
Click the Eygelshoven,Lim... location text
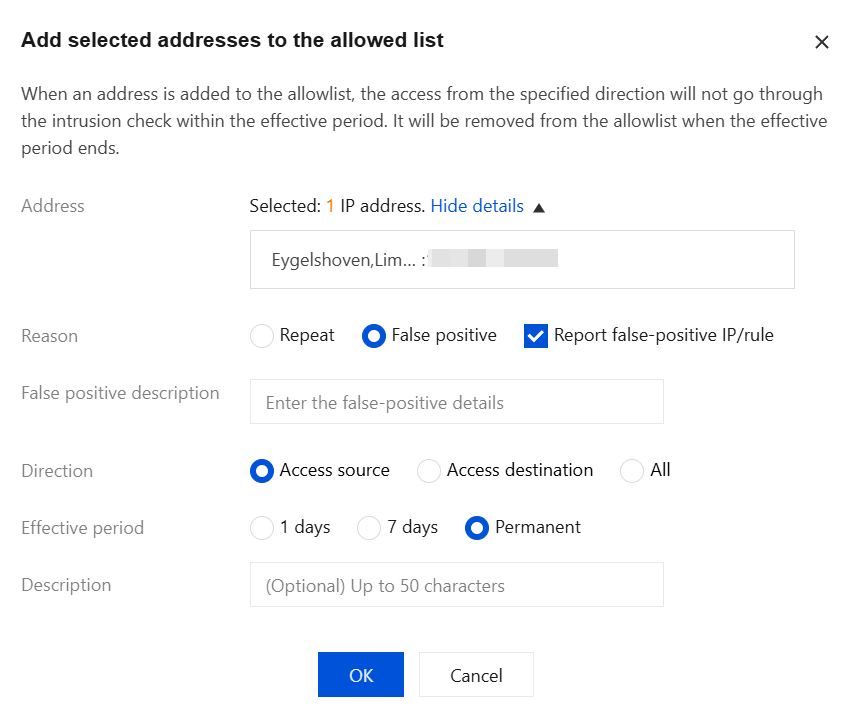(344, 260)
